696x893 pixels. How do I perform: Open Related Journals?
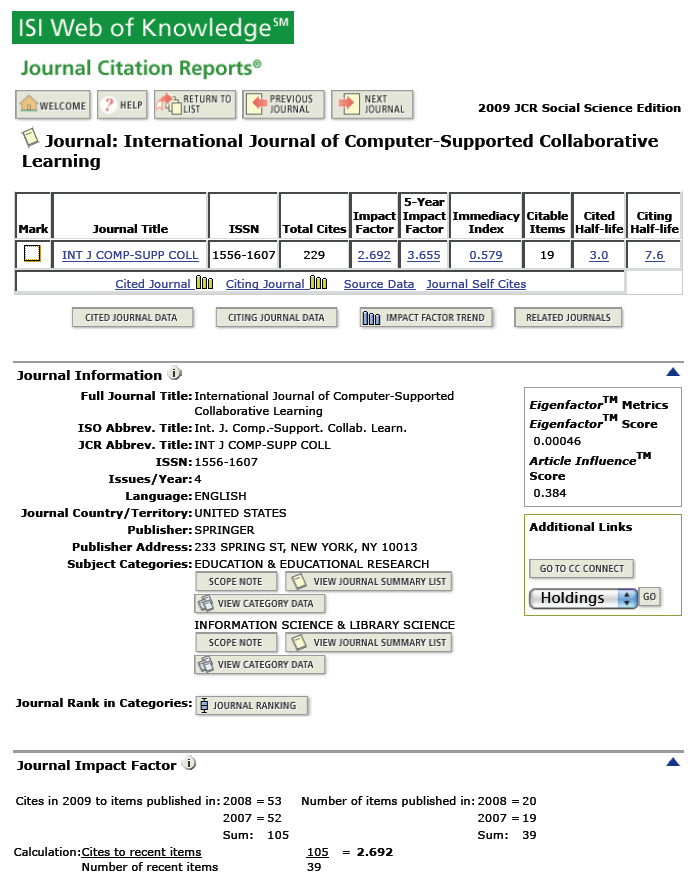pos(568,318)
